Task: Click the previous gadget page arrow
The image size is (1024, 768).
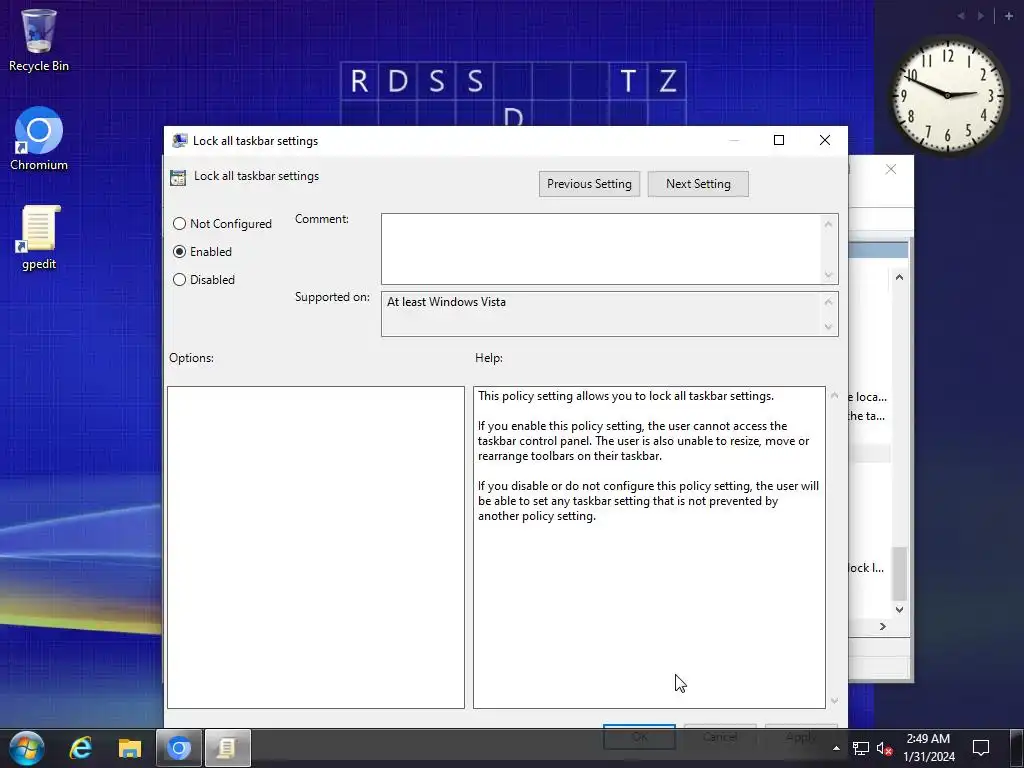Action: point(961,16)
